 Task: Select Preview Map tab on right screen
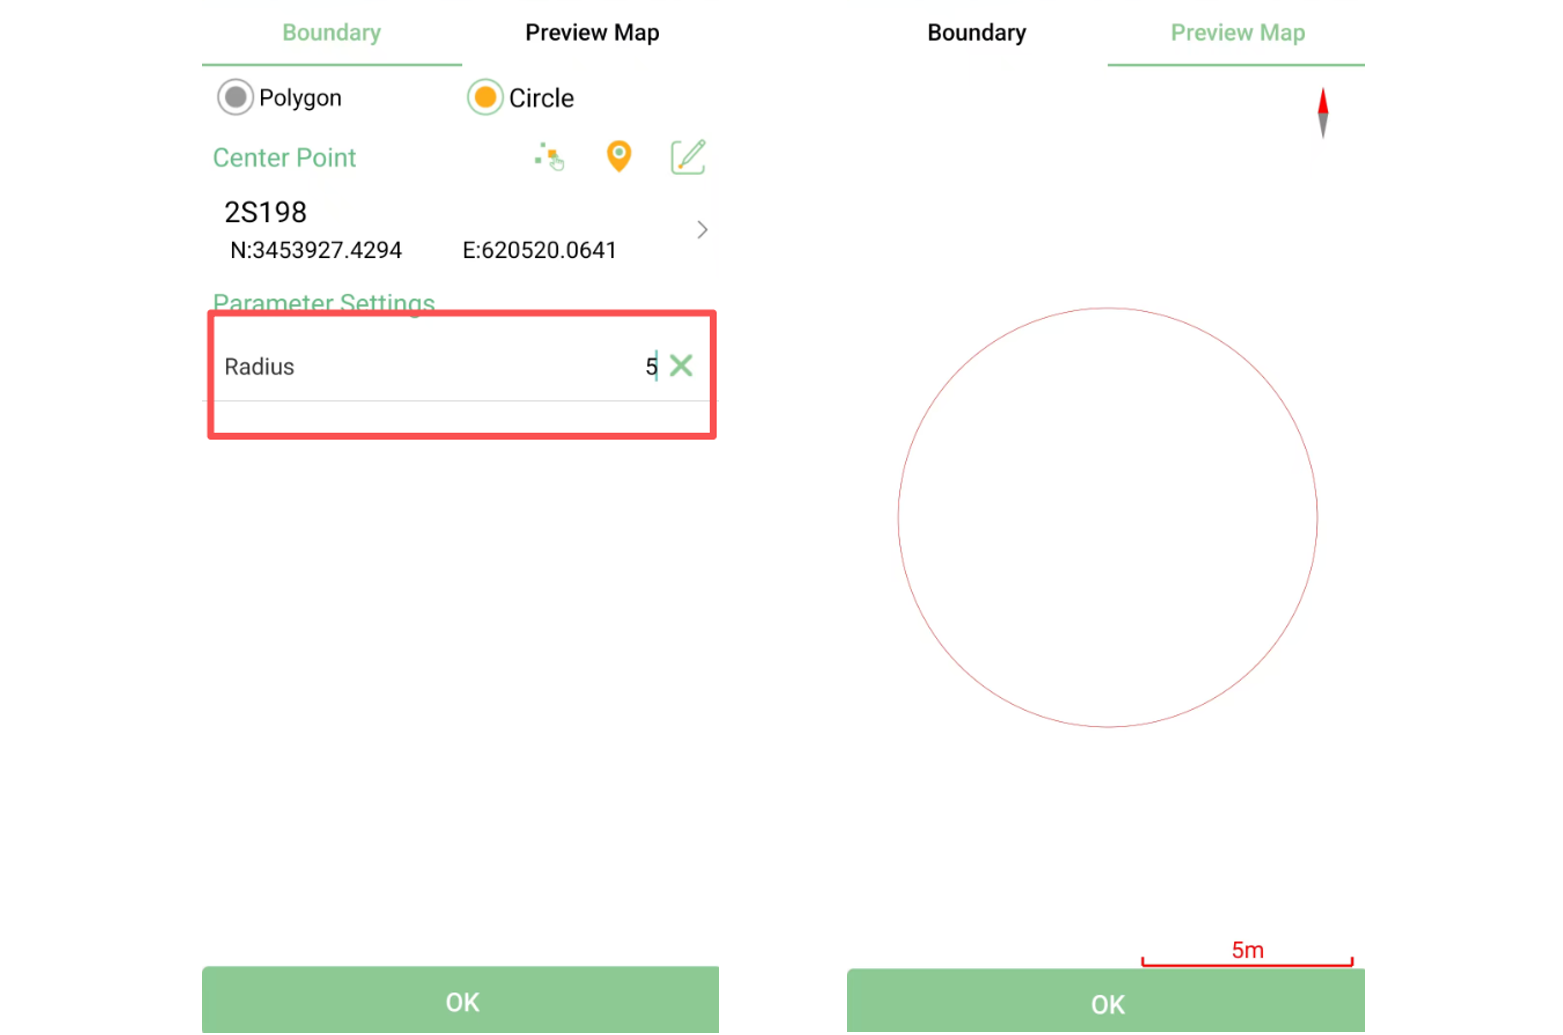point(1237,33)
